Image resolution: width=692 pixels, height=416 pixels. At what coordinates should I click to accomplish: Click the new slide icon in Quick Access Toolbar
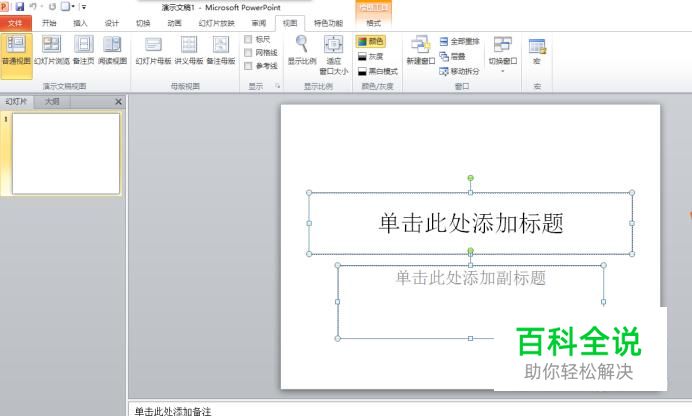tap(65, 7)
